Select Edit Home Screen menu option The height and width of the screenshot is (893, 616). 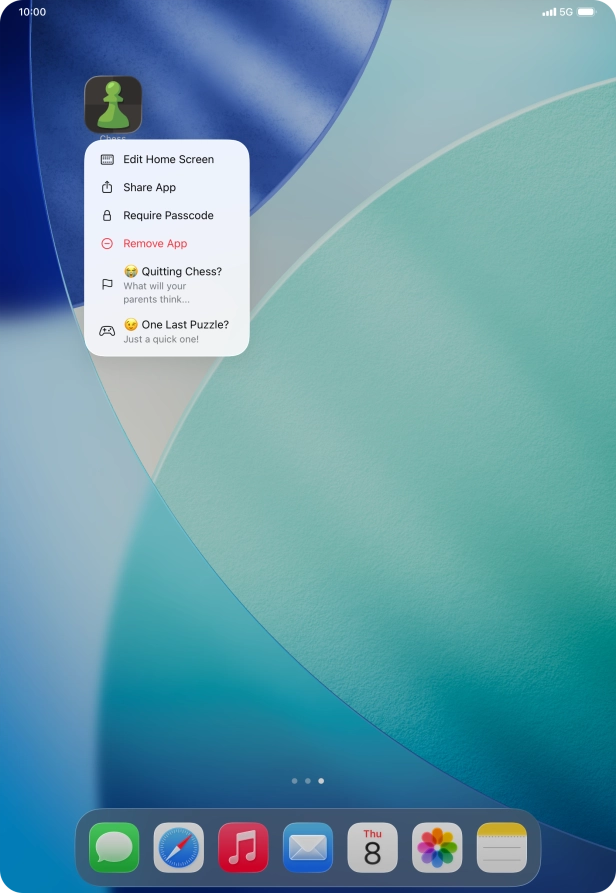tap(168, 159)
